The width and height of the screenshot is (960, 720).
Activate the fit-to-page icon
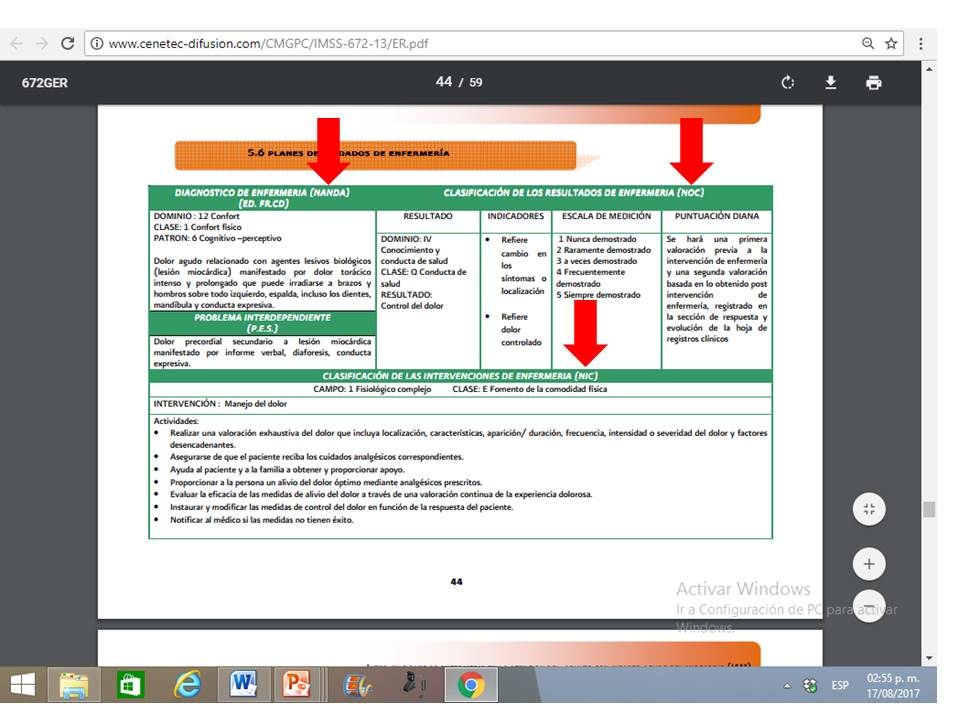(x=868, y=508)
